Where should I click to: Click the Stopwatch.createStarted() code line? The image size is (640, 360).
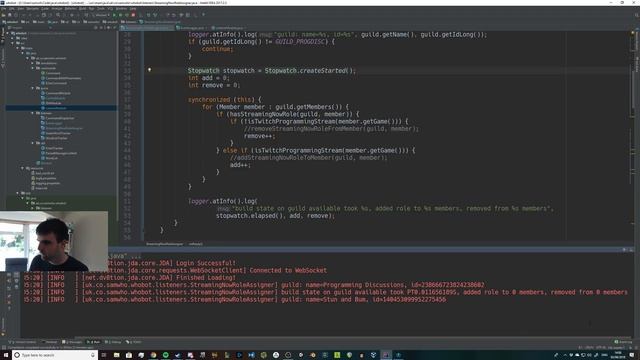[271, 71]
